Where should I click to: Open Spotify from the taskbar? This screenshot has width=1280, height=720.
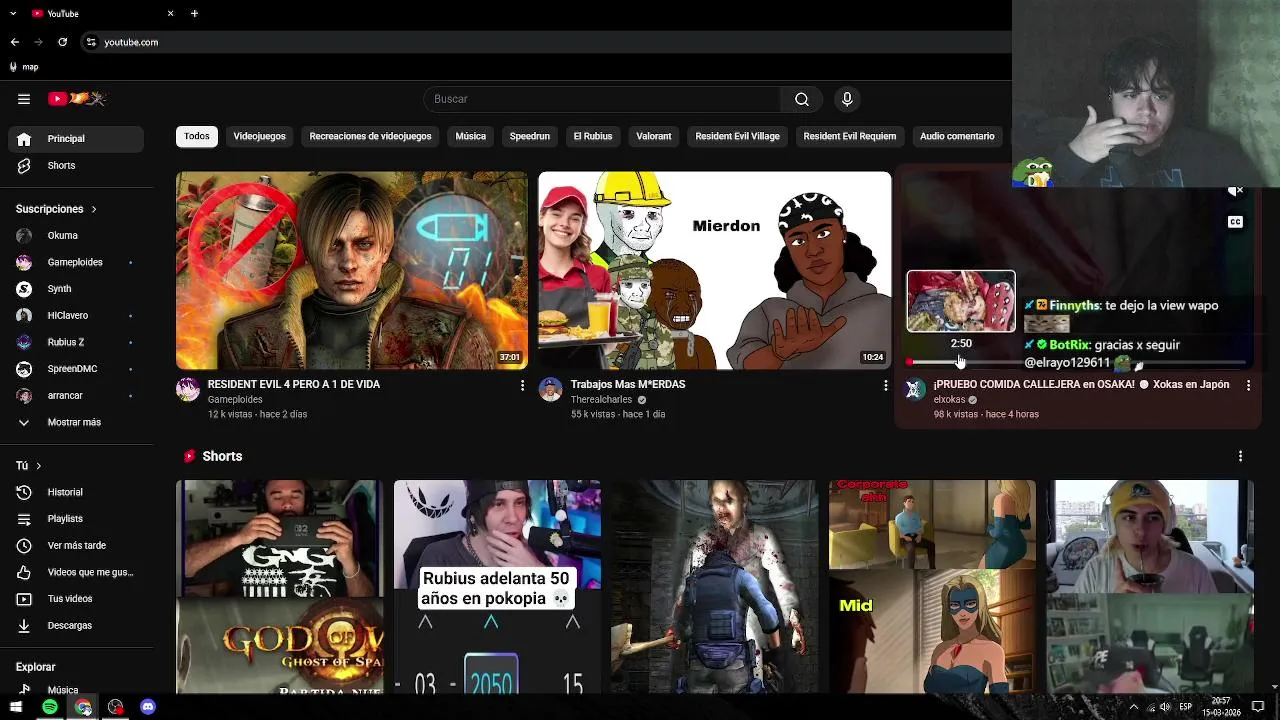click(50, 707)
